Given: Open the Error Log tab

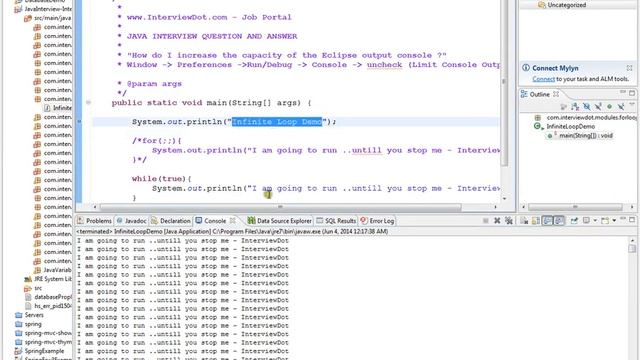Looking at the screenshot, I should (377, 220).
